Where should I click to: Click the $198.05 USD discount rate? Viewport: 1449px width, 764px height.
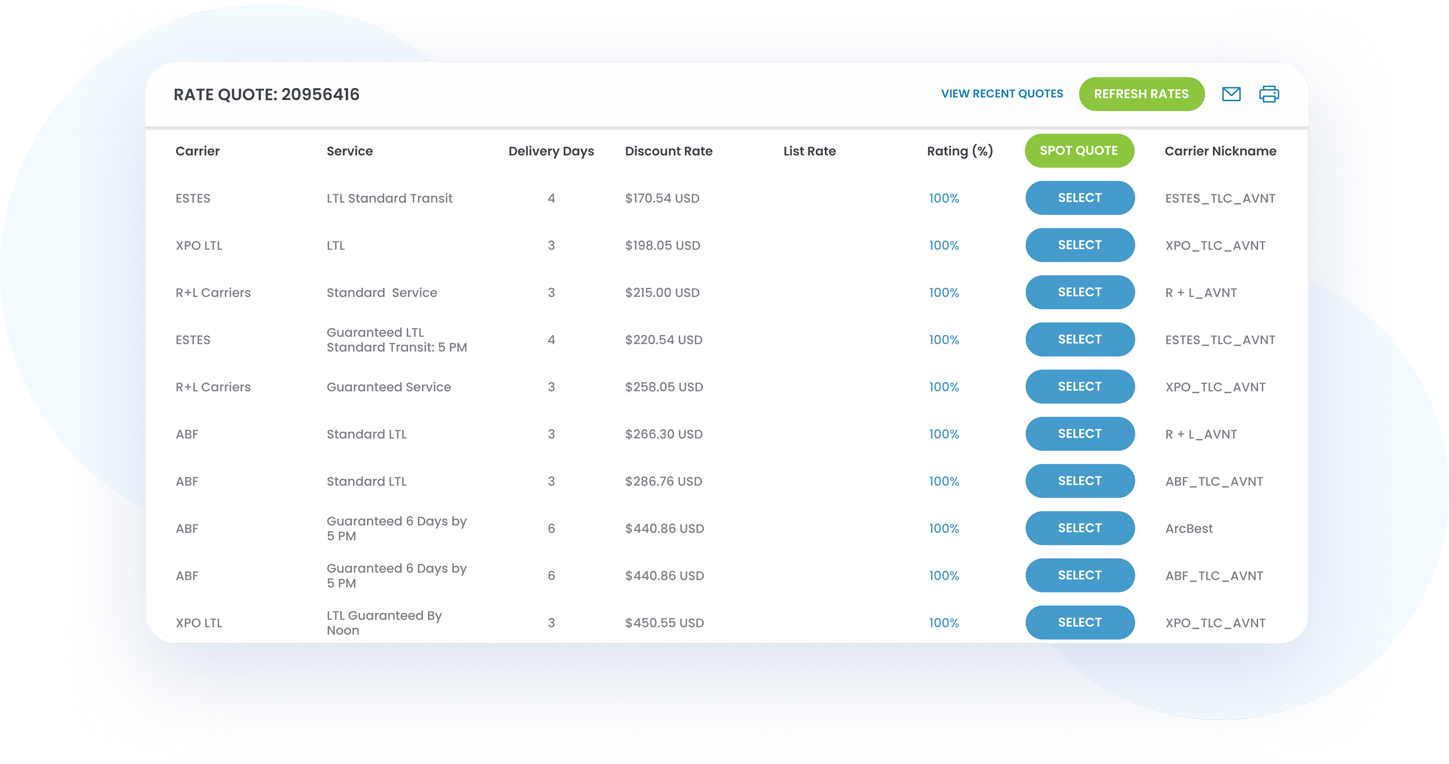pos(662,245)
